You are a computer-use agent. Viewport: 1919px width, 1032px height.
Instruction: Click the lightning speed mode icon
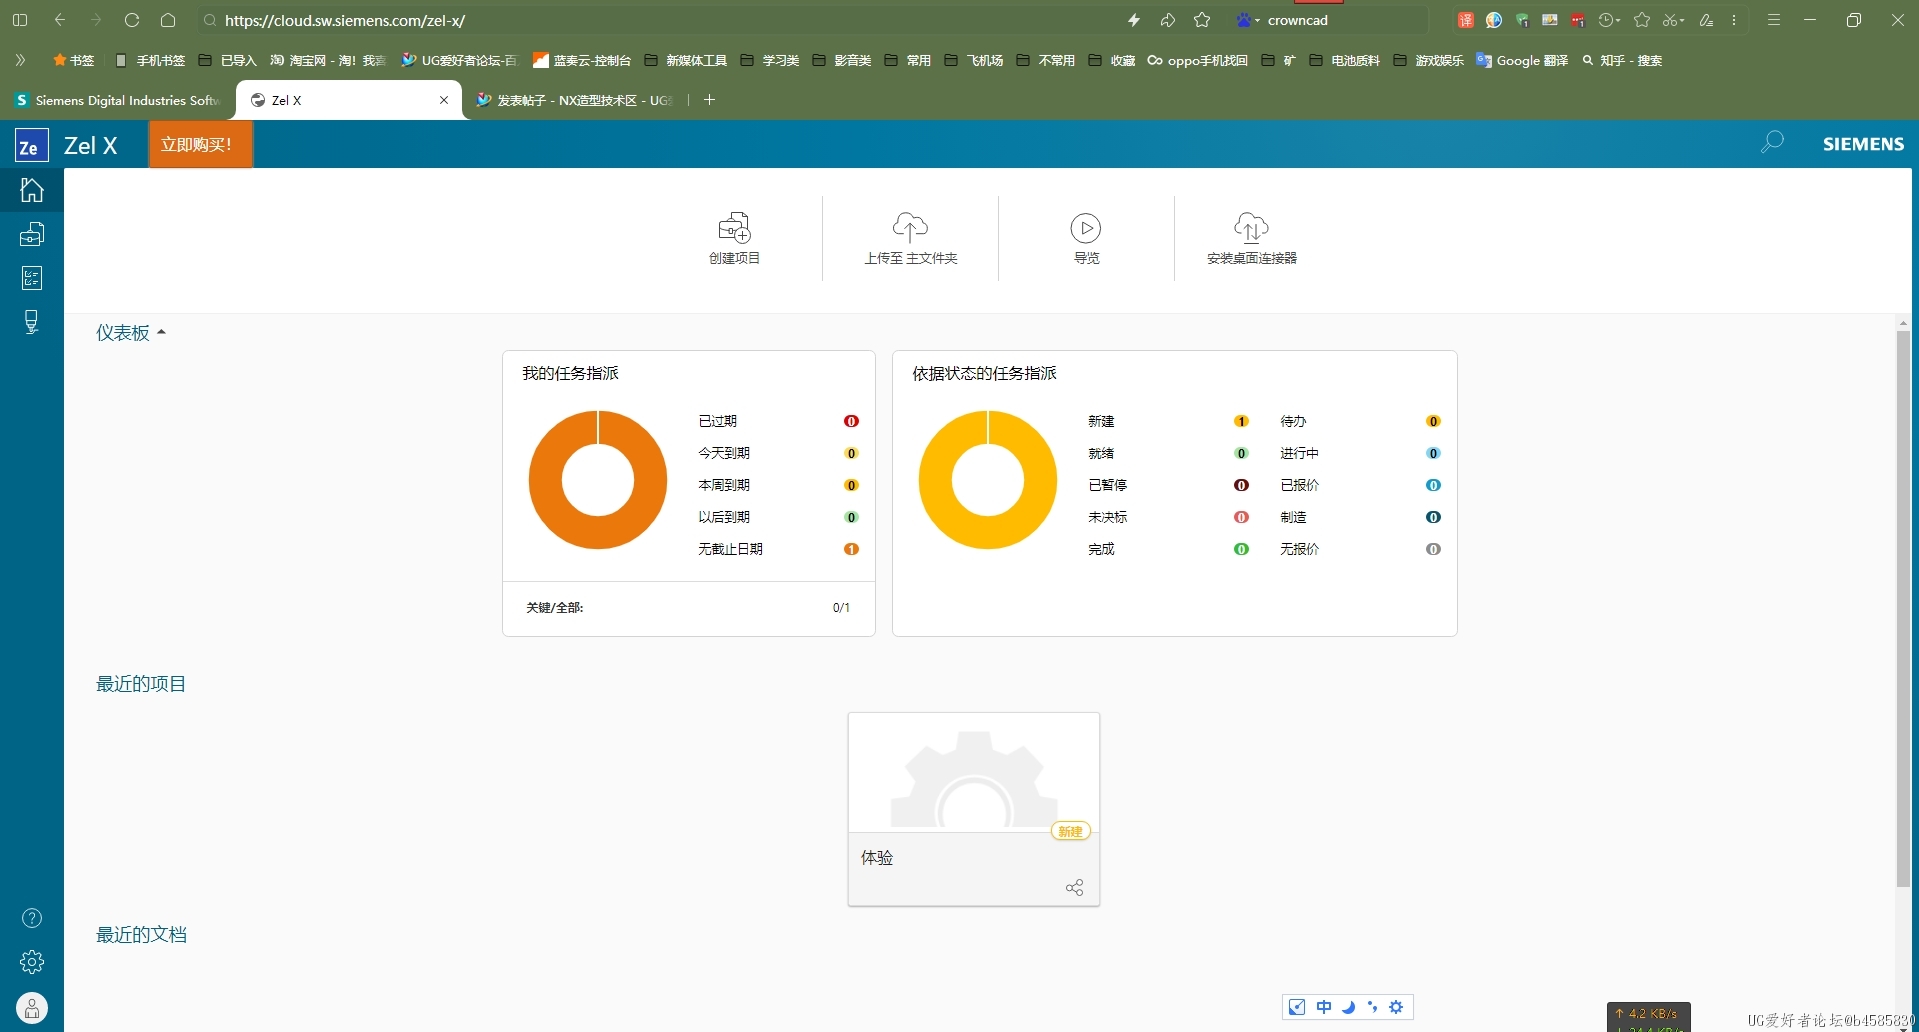pos(1134,20)
